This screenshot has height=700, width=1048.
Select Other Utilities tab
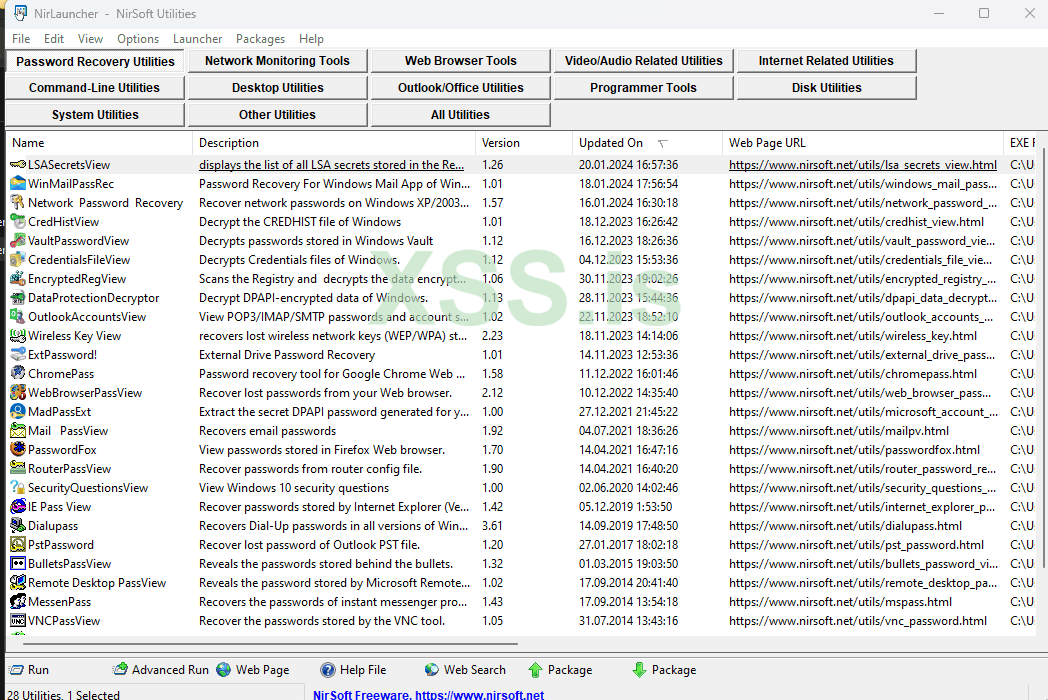[277, 114]
